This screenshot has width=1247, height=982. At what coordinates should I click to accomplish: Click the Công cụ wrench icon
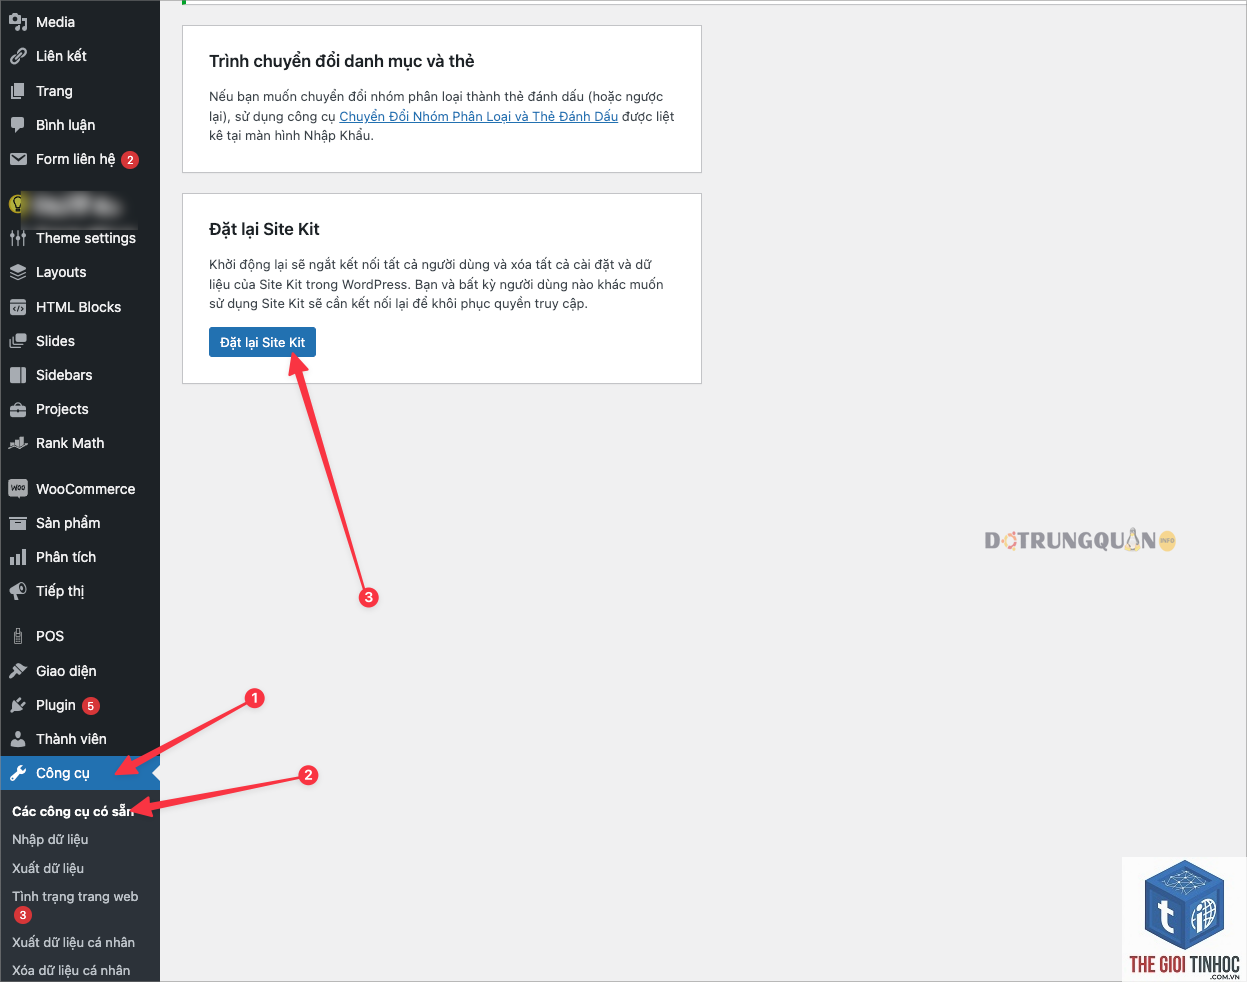click(18, 773)
